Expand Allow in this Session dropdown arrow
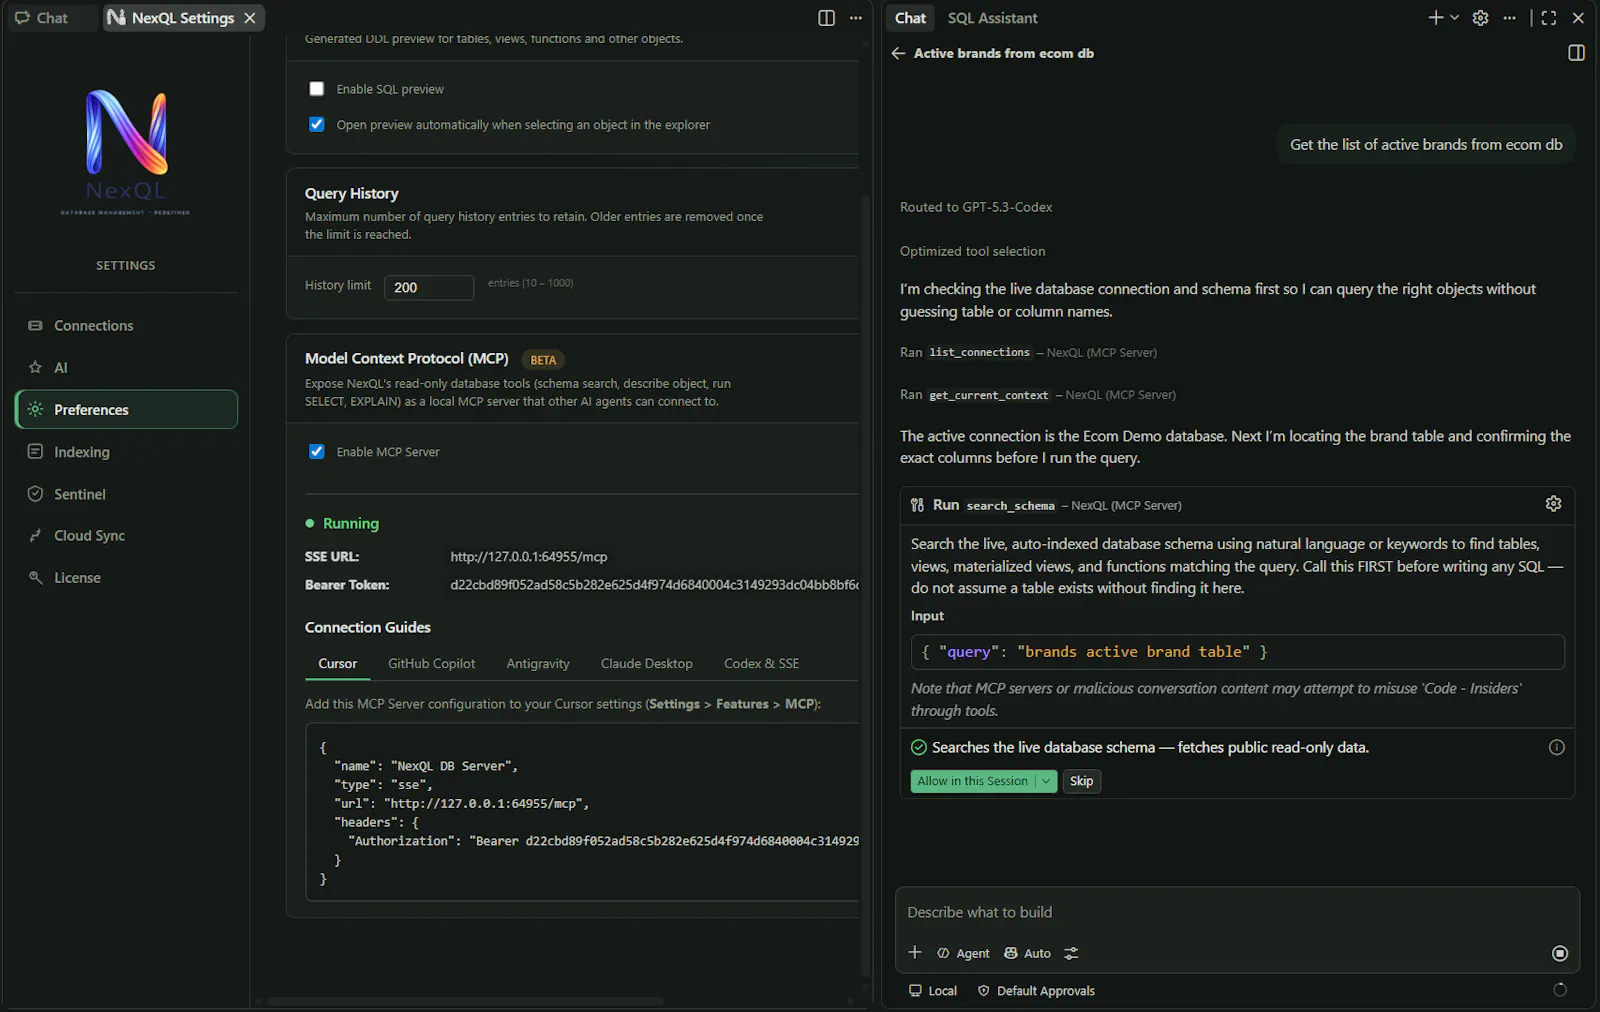 (x=1046, y=781)
